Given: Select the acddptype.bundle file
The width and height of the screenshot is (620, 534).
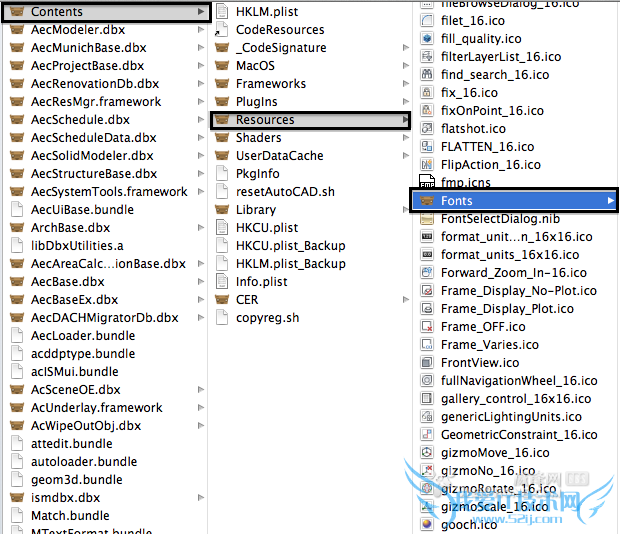Looking at the screenshot, I should point(83,353).
